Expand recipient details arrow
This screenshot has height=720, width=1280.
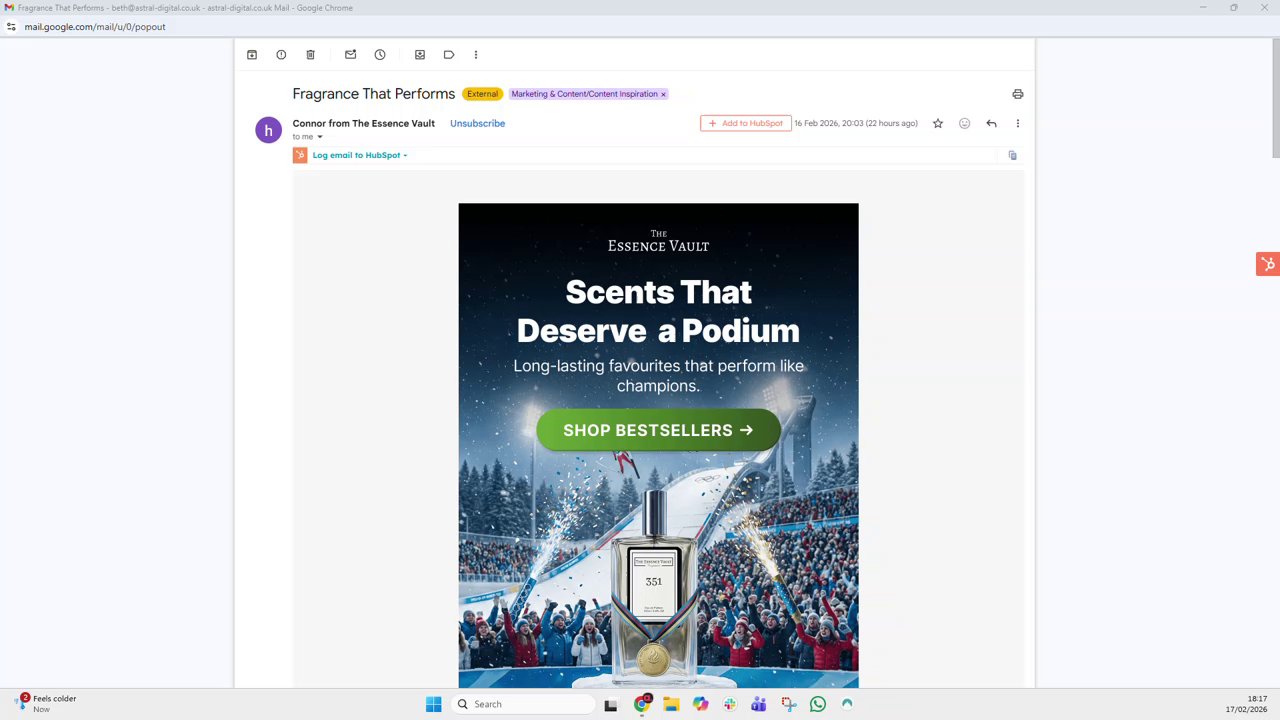coord(320,137)
